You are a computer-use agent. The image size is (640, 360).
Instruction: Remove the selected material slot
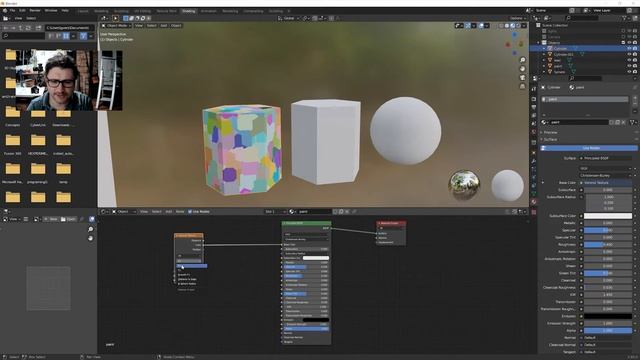coord(635,104)
